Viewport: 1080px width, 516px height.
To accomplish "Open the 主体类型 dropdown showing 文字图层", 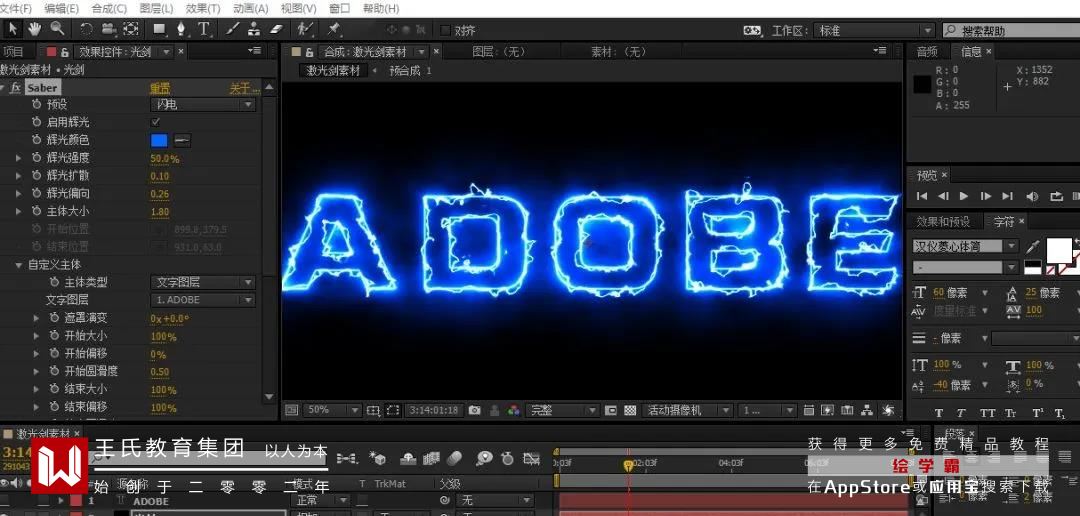I will (203, 282).
